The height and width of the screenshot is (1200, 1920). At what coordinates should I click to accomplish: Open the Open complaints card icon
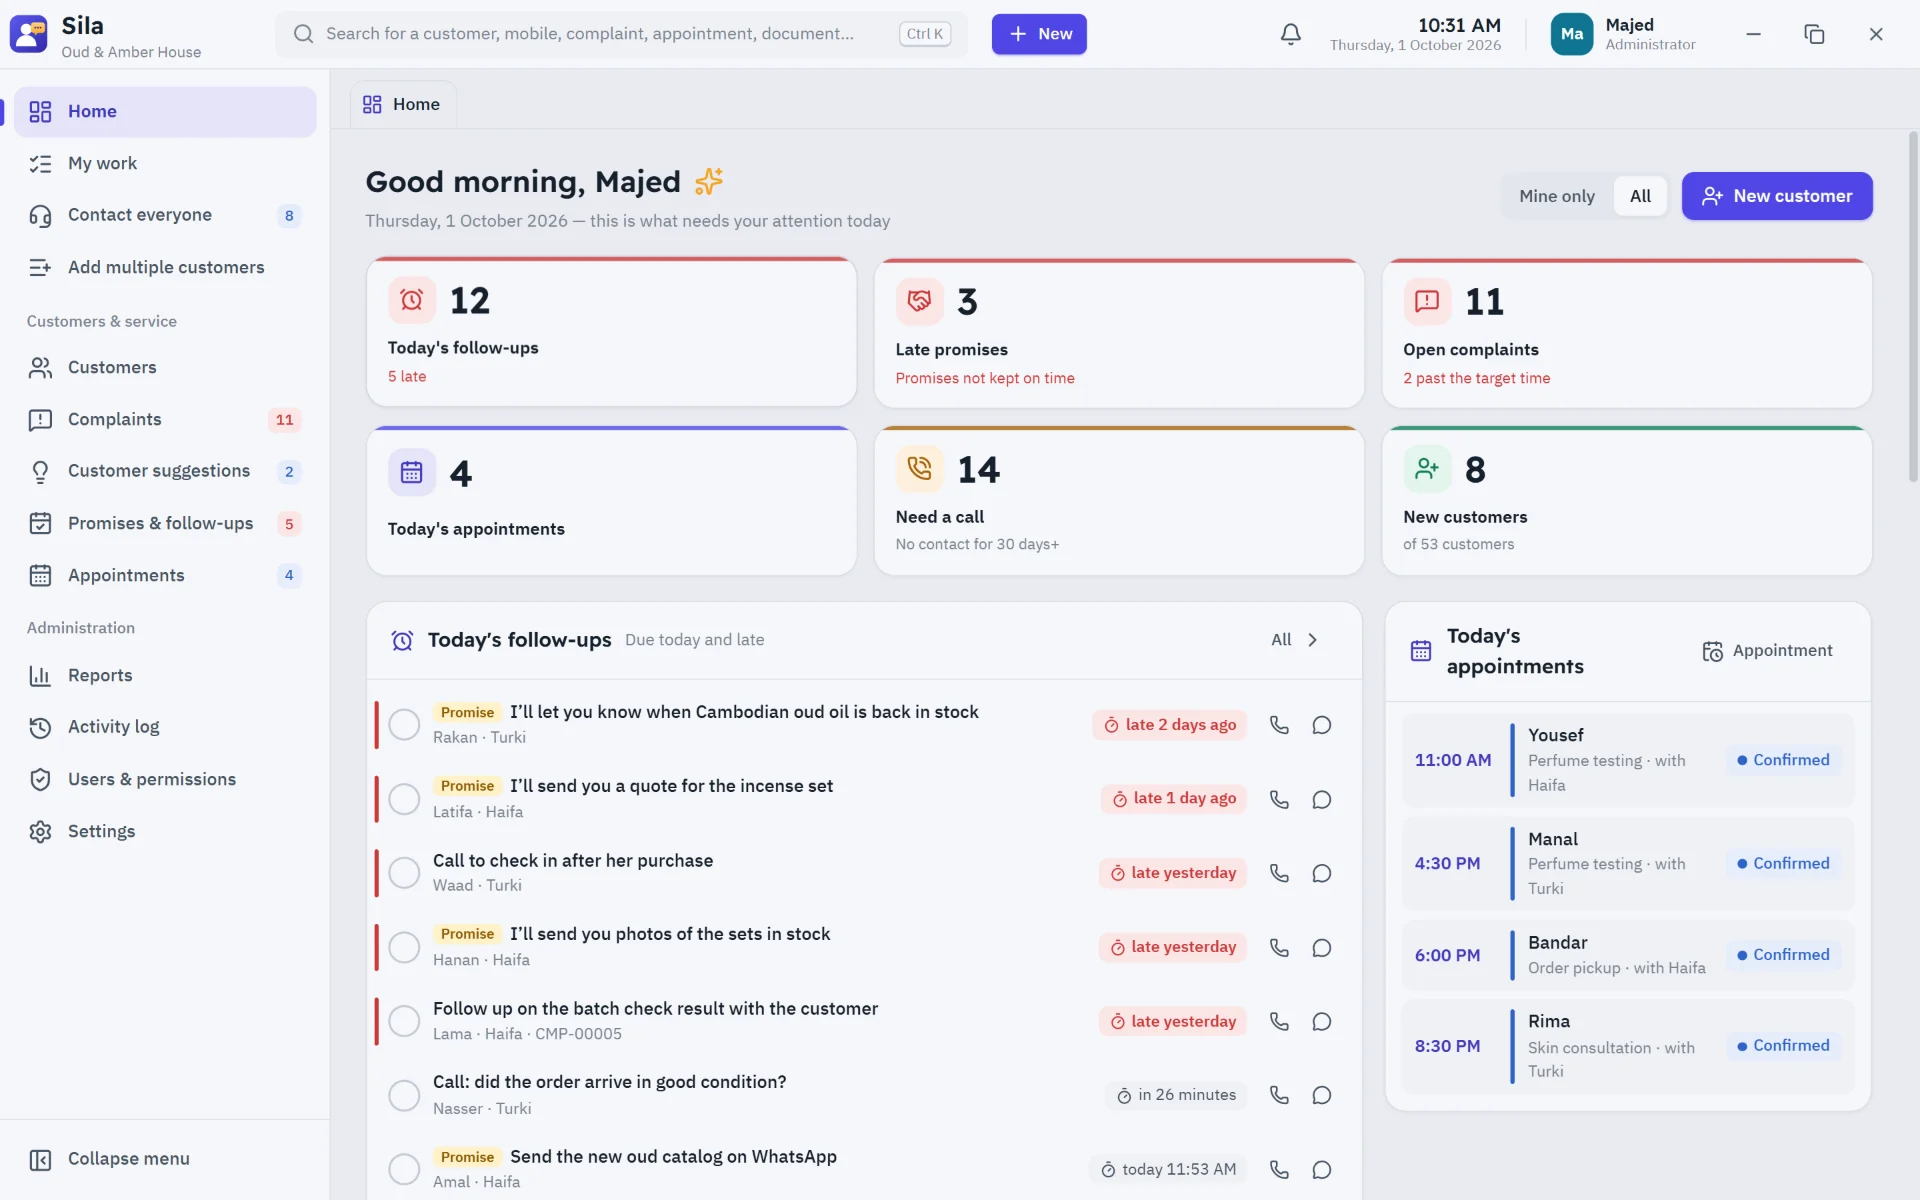coord(1427,301)
